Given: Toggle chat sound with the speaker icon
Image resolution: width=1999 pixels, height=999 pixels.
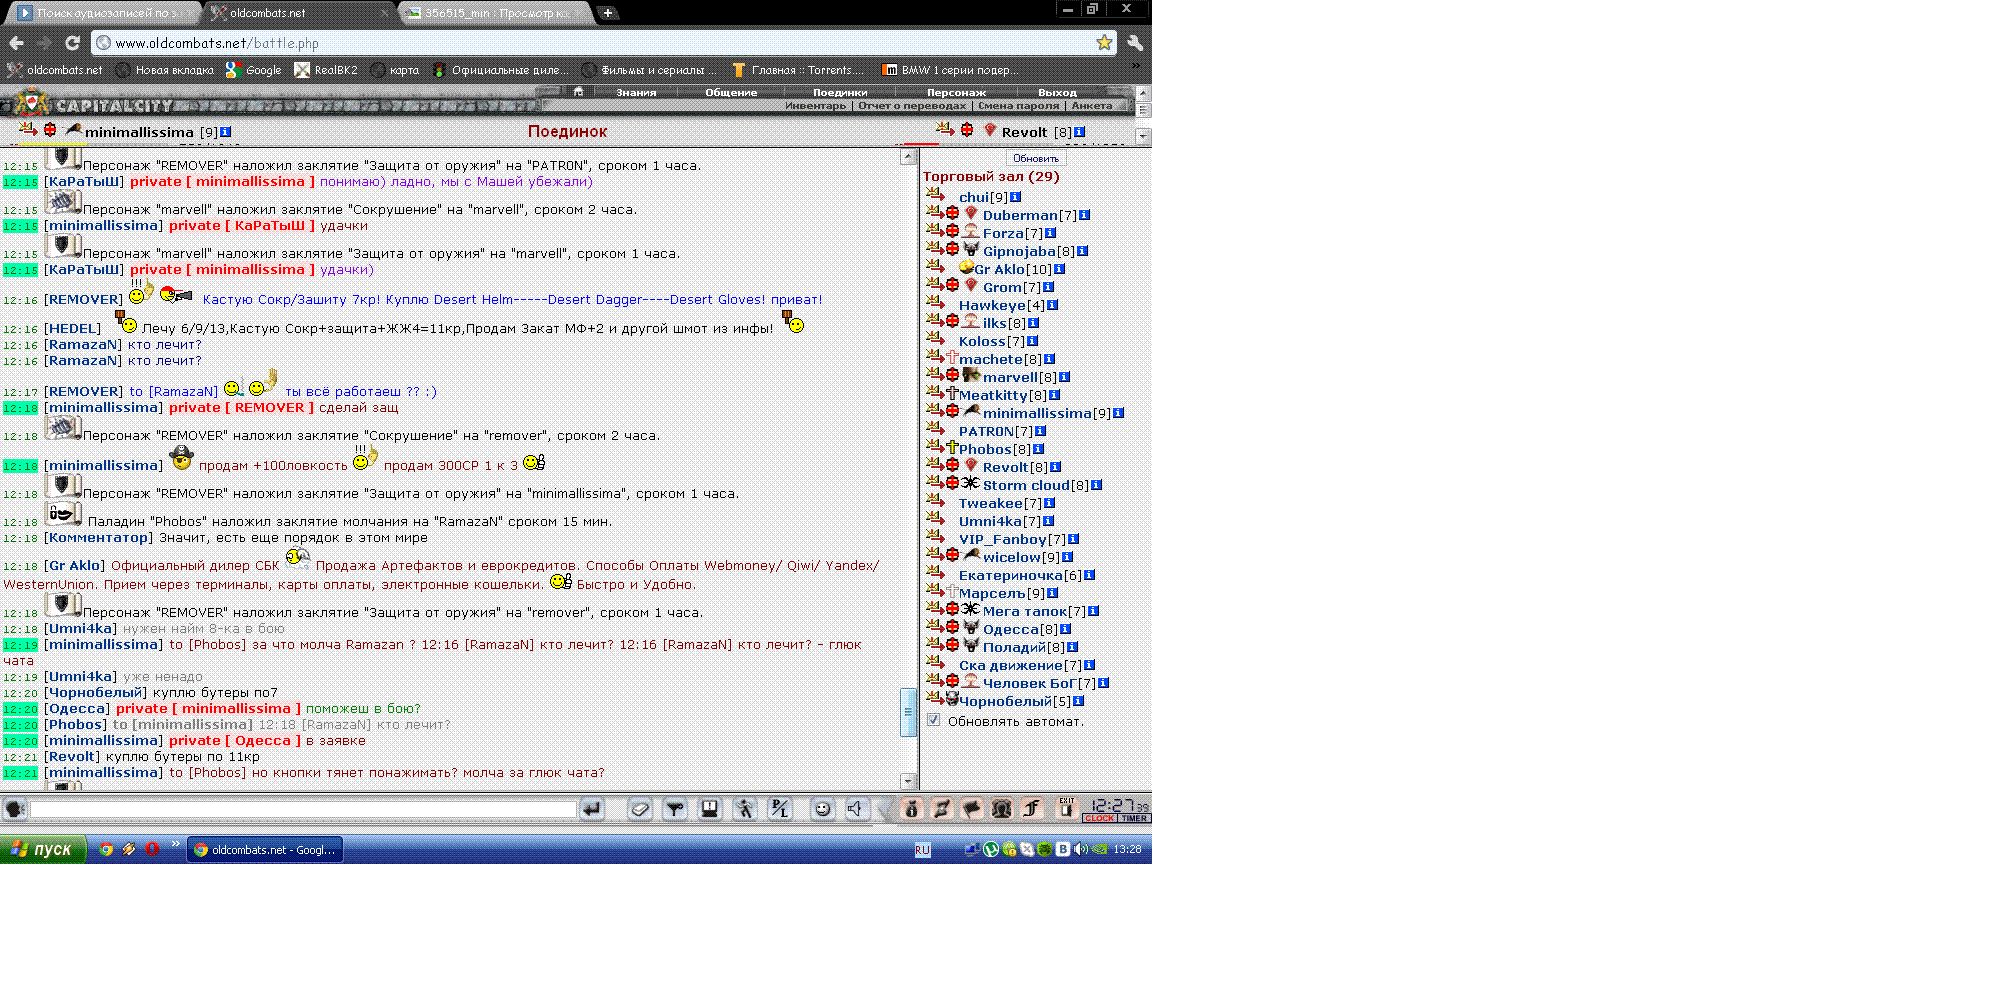Looking at the screenshot, I should pos(856,809).
